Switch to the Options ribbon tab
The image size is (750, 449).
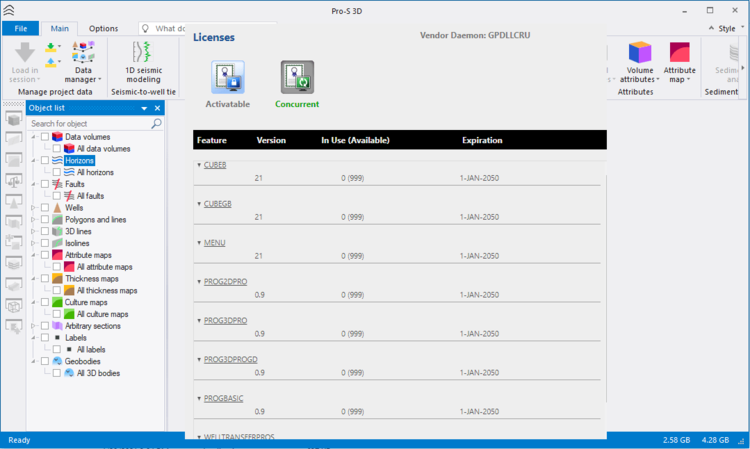click(103, 29)
